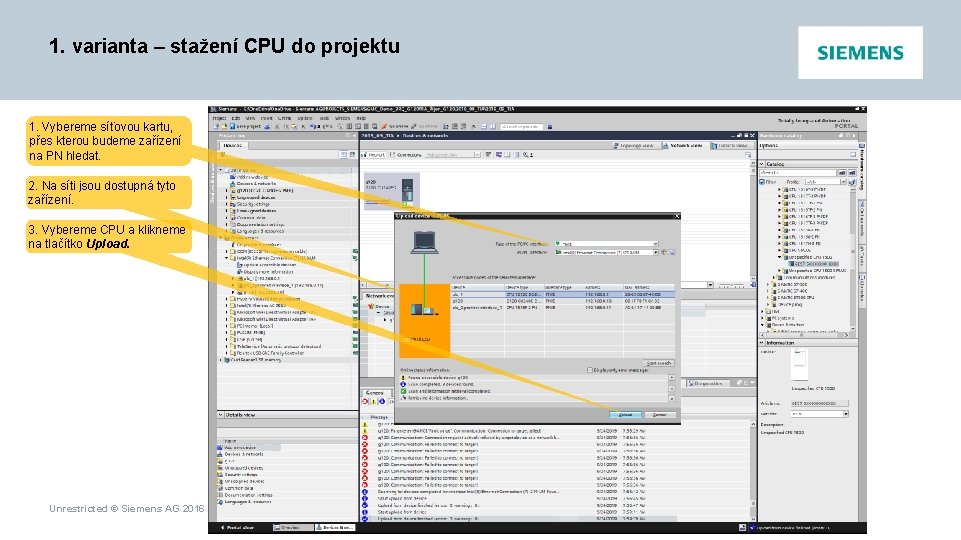Screen dimensions: 961x540
Task: Open the Diagnostics tab in the inspector
Action: click(x=706, y=384)
